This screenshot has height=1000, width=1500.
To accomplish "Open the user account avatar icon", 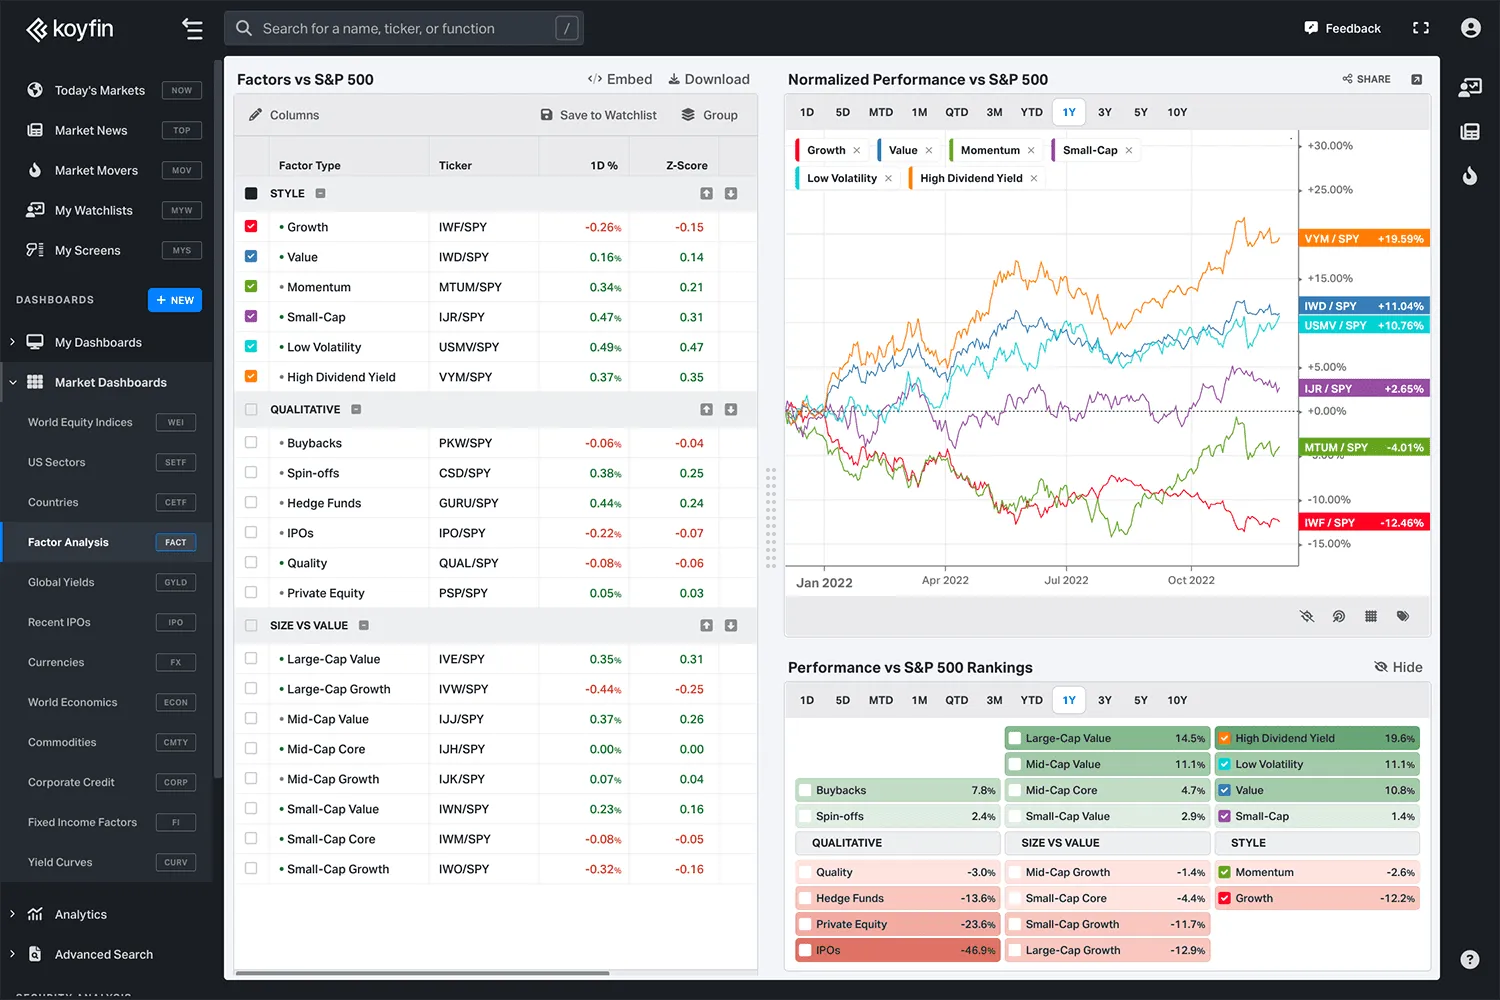I will coord(1470,28).
